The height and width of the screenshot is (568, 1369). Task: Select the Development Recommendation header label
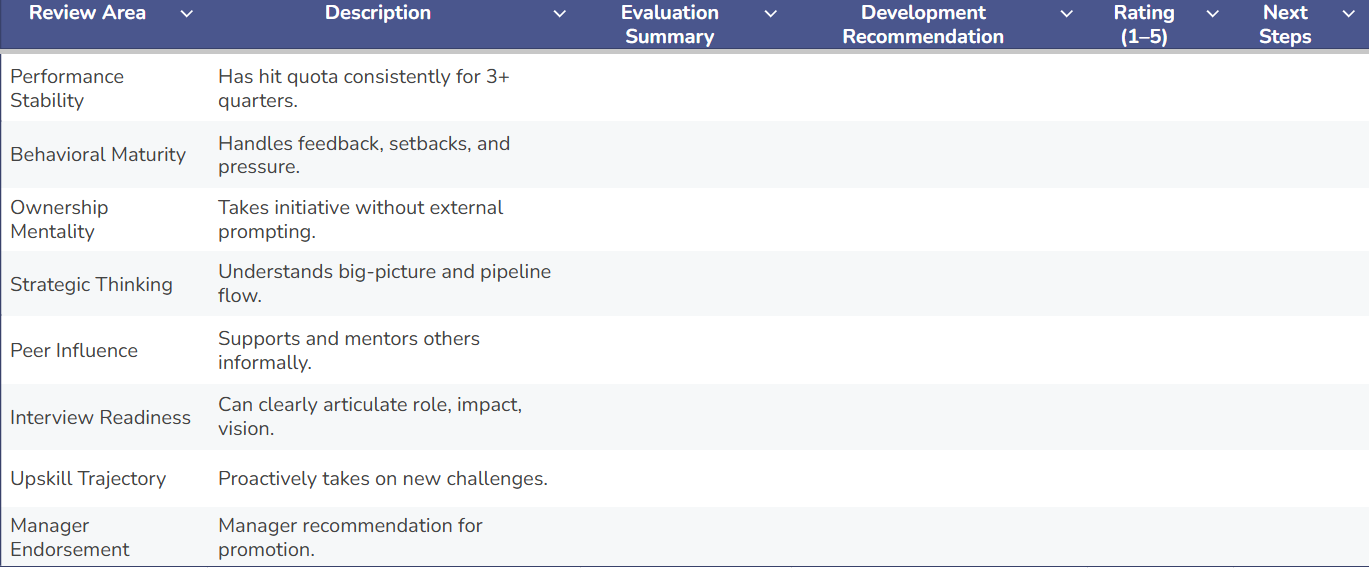click(x=923, y=25)
